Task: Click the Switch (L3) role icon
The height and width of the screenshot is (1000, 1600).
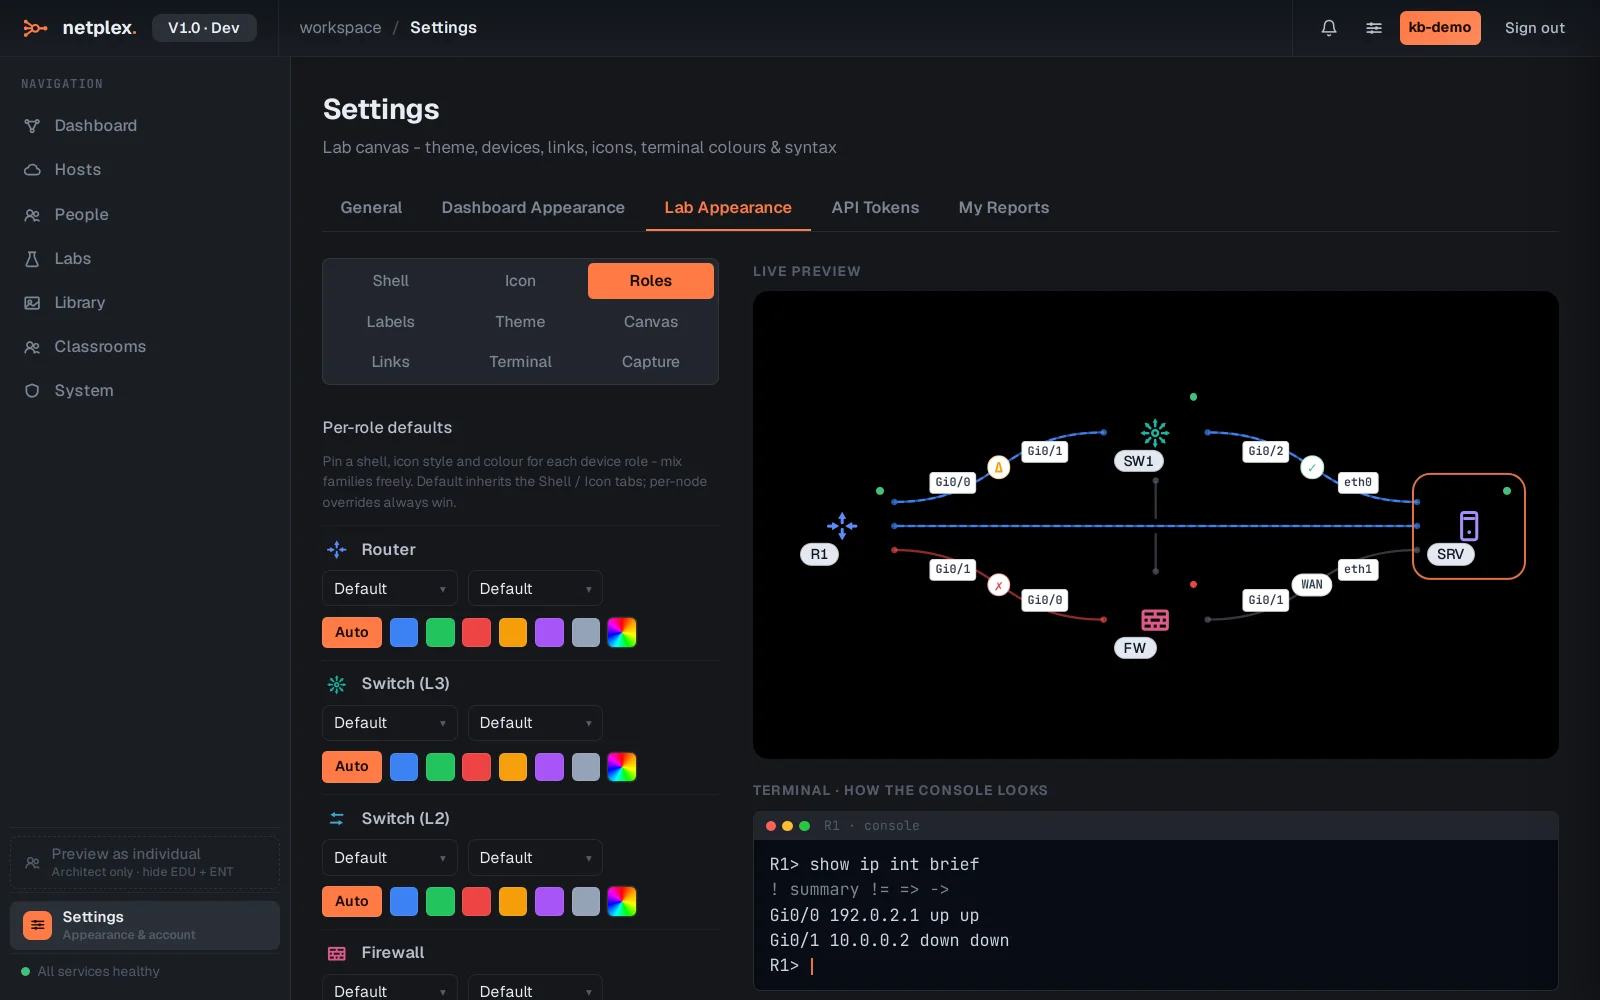Action: [x=337, y=684]
